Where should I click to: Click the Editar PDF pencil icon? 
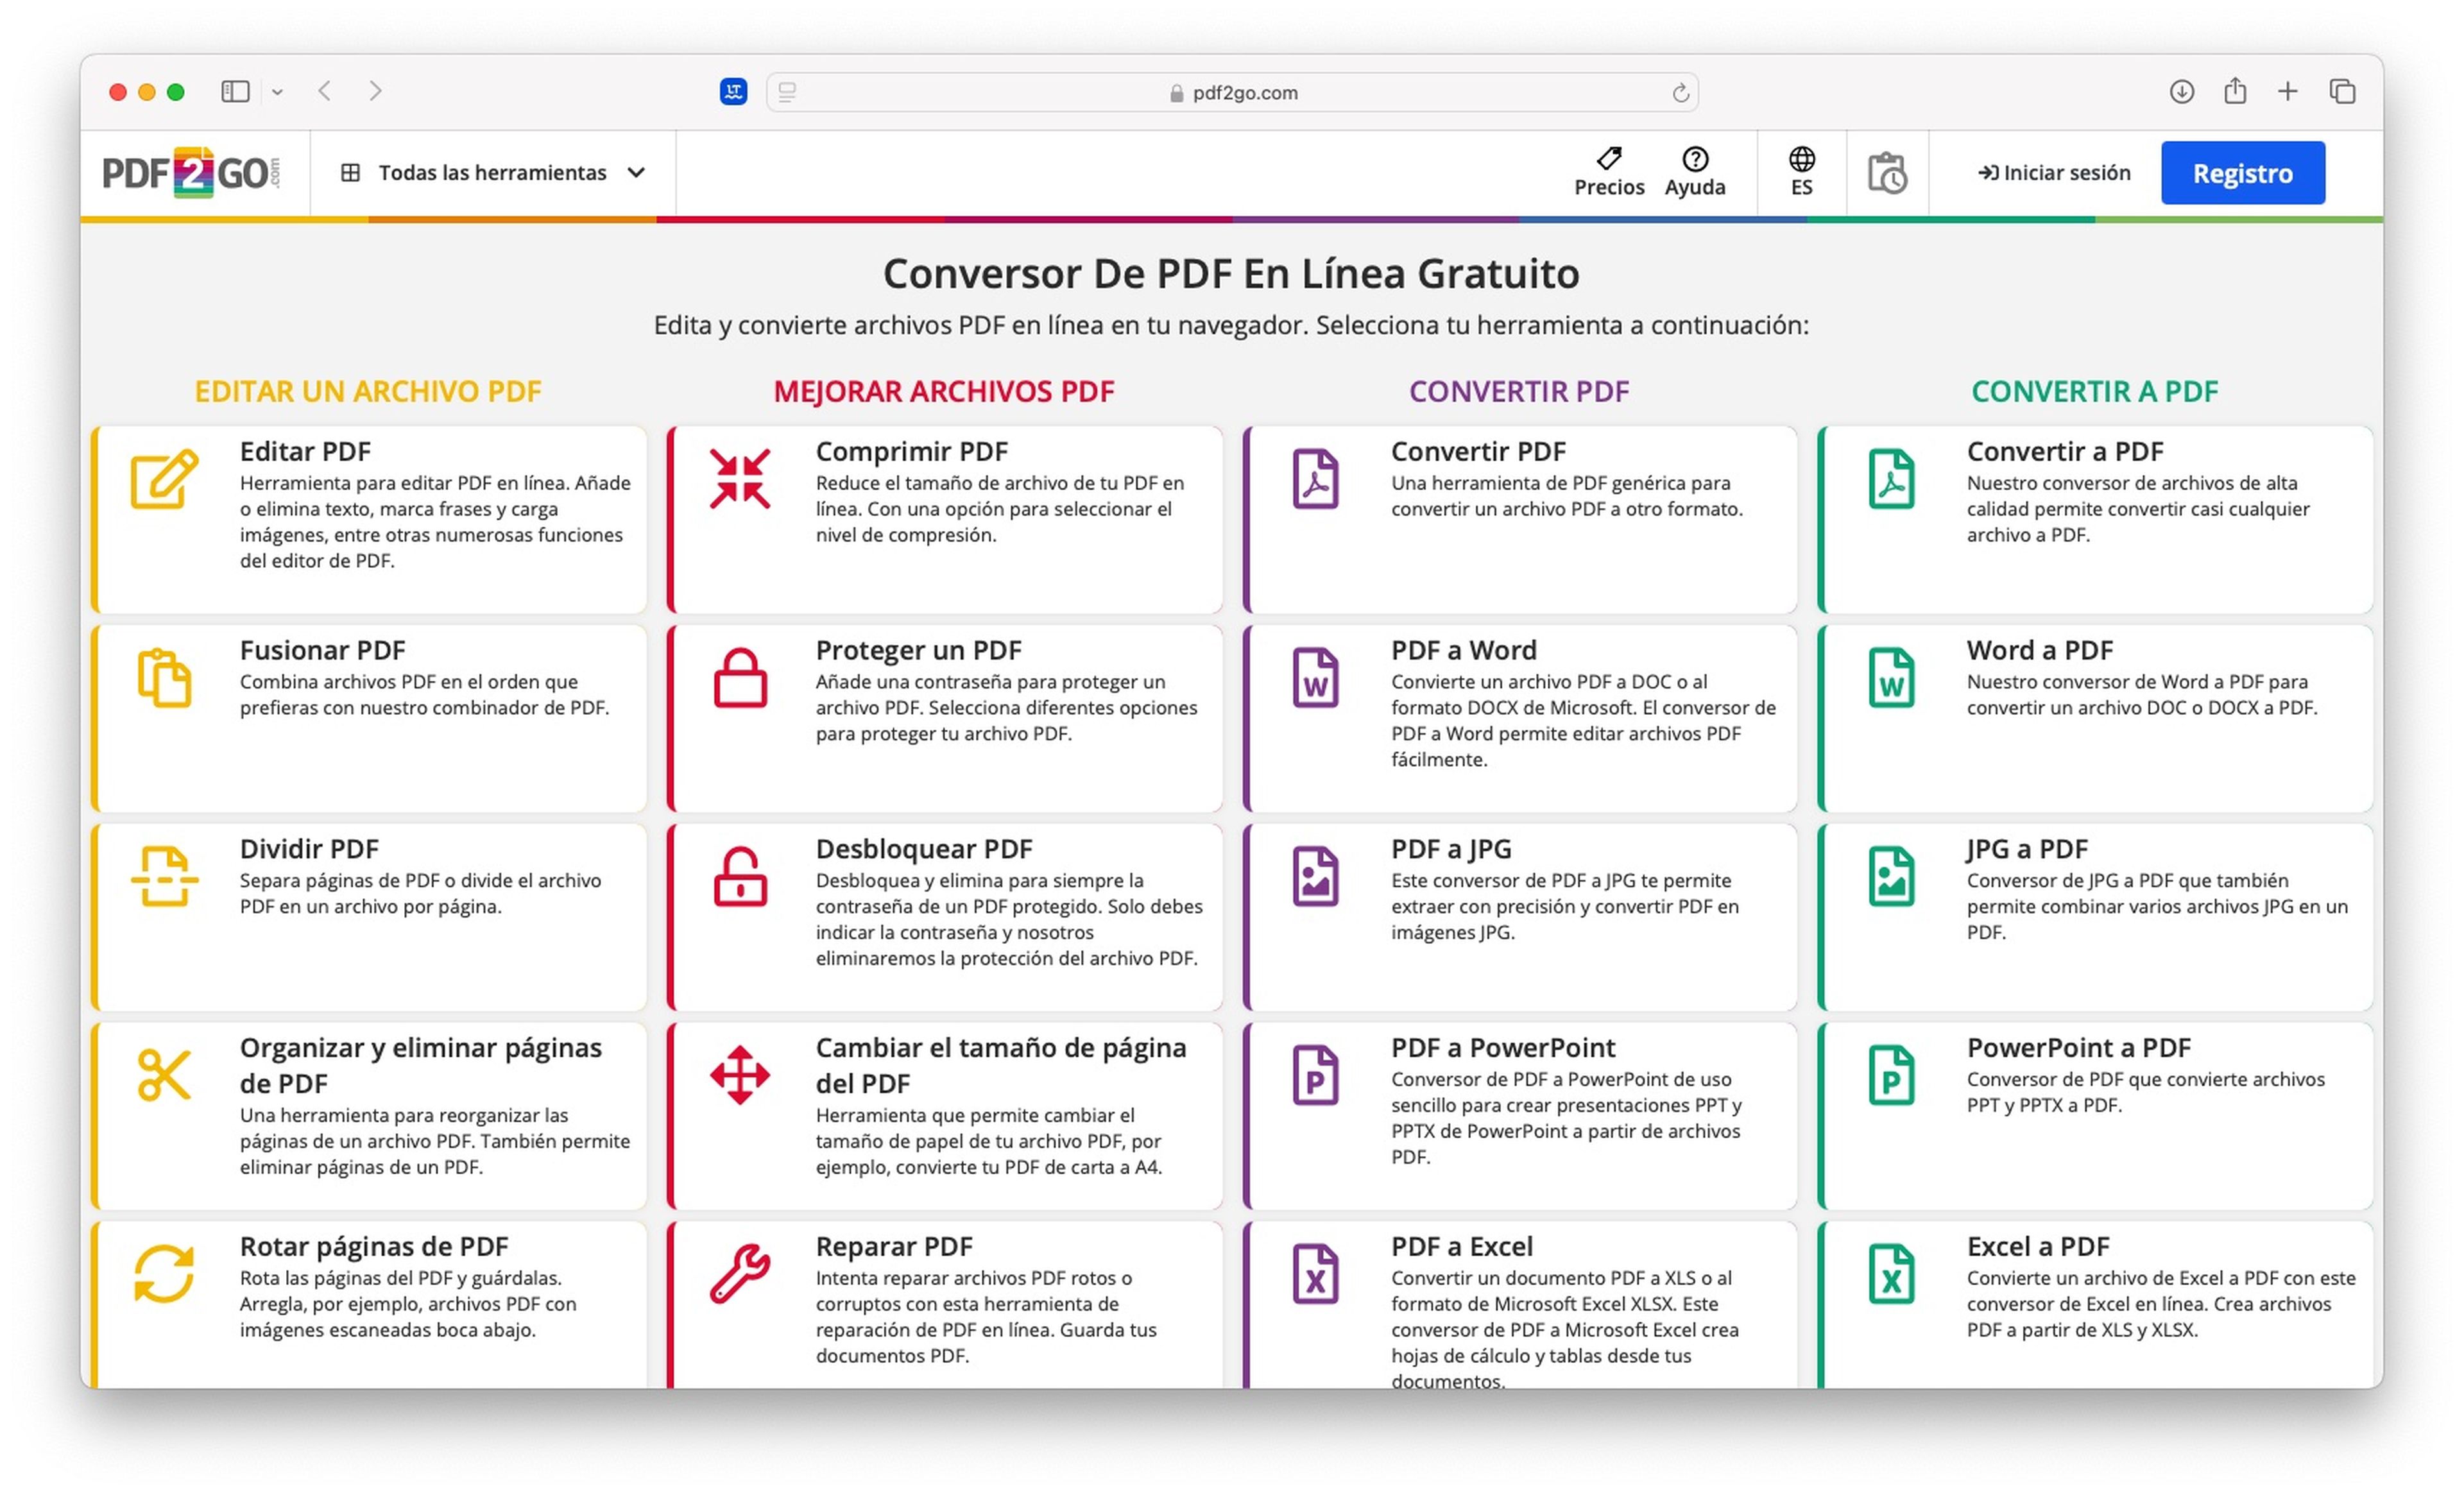(164, 479)
